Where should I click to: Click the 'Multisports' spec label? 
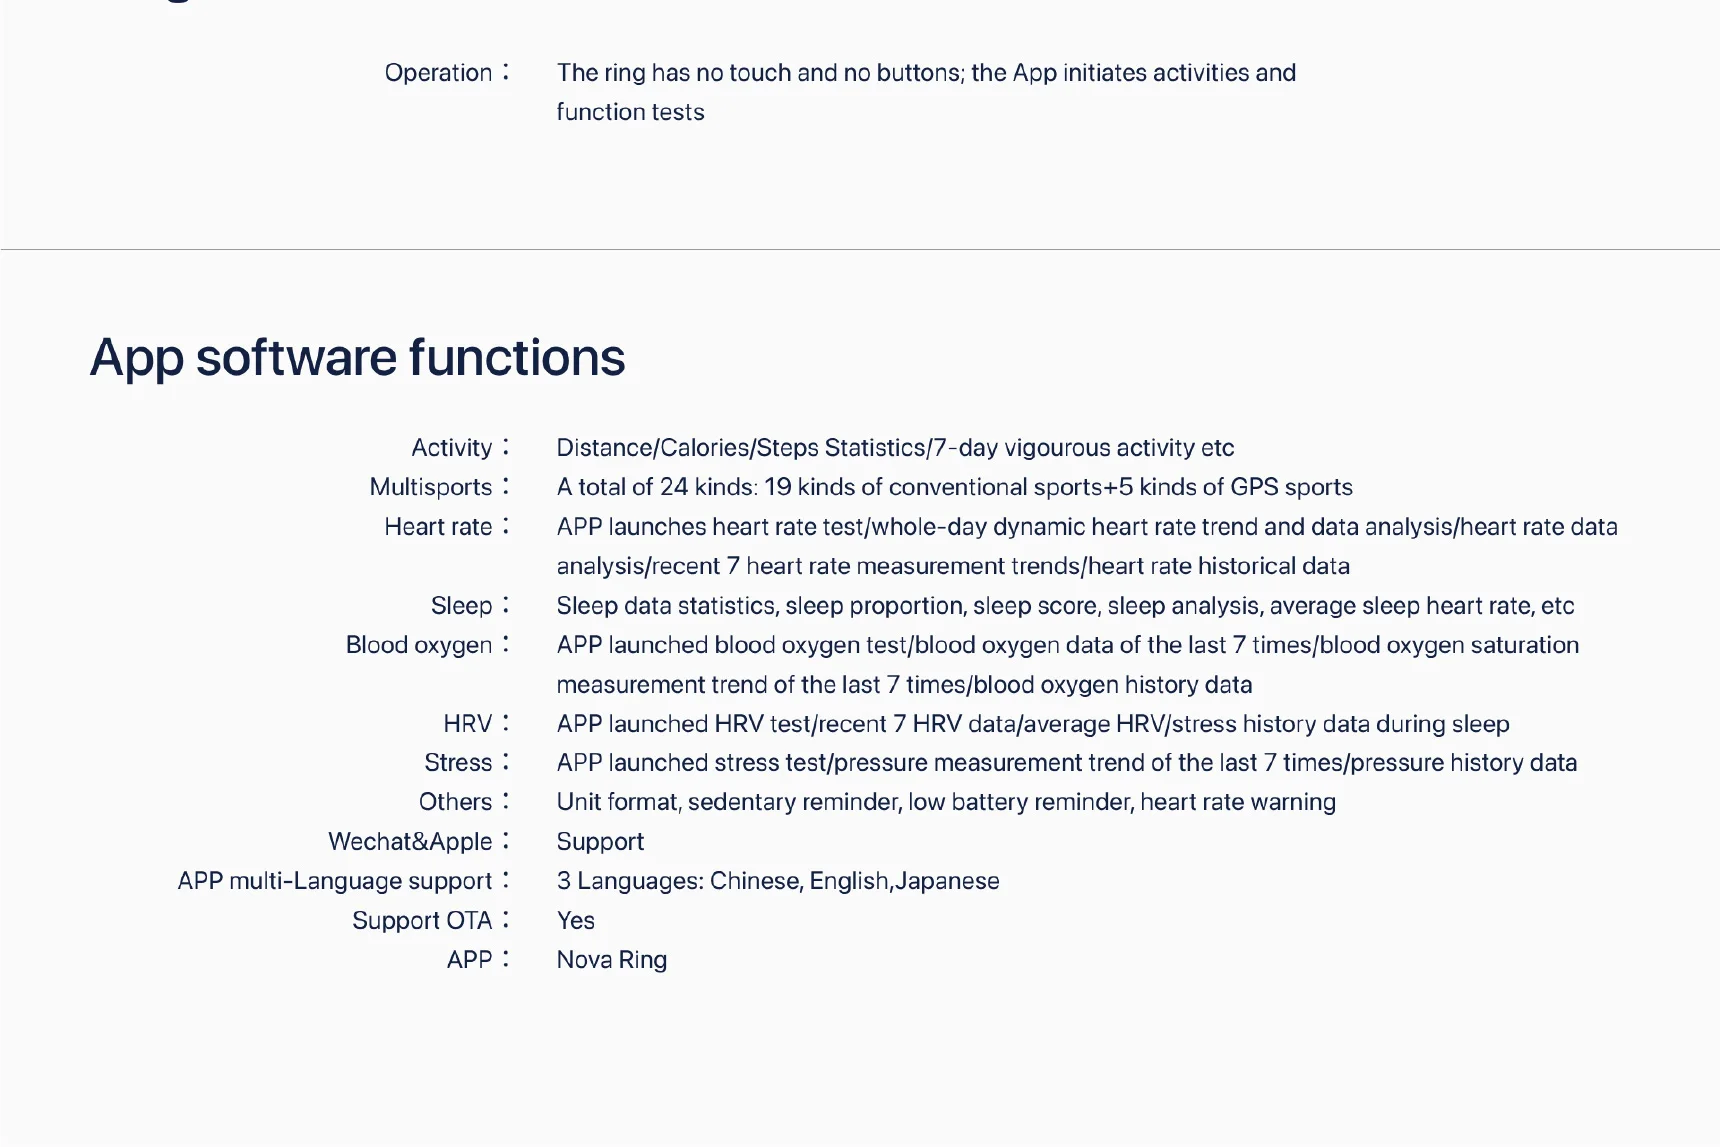tap(431, 487)
